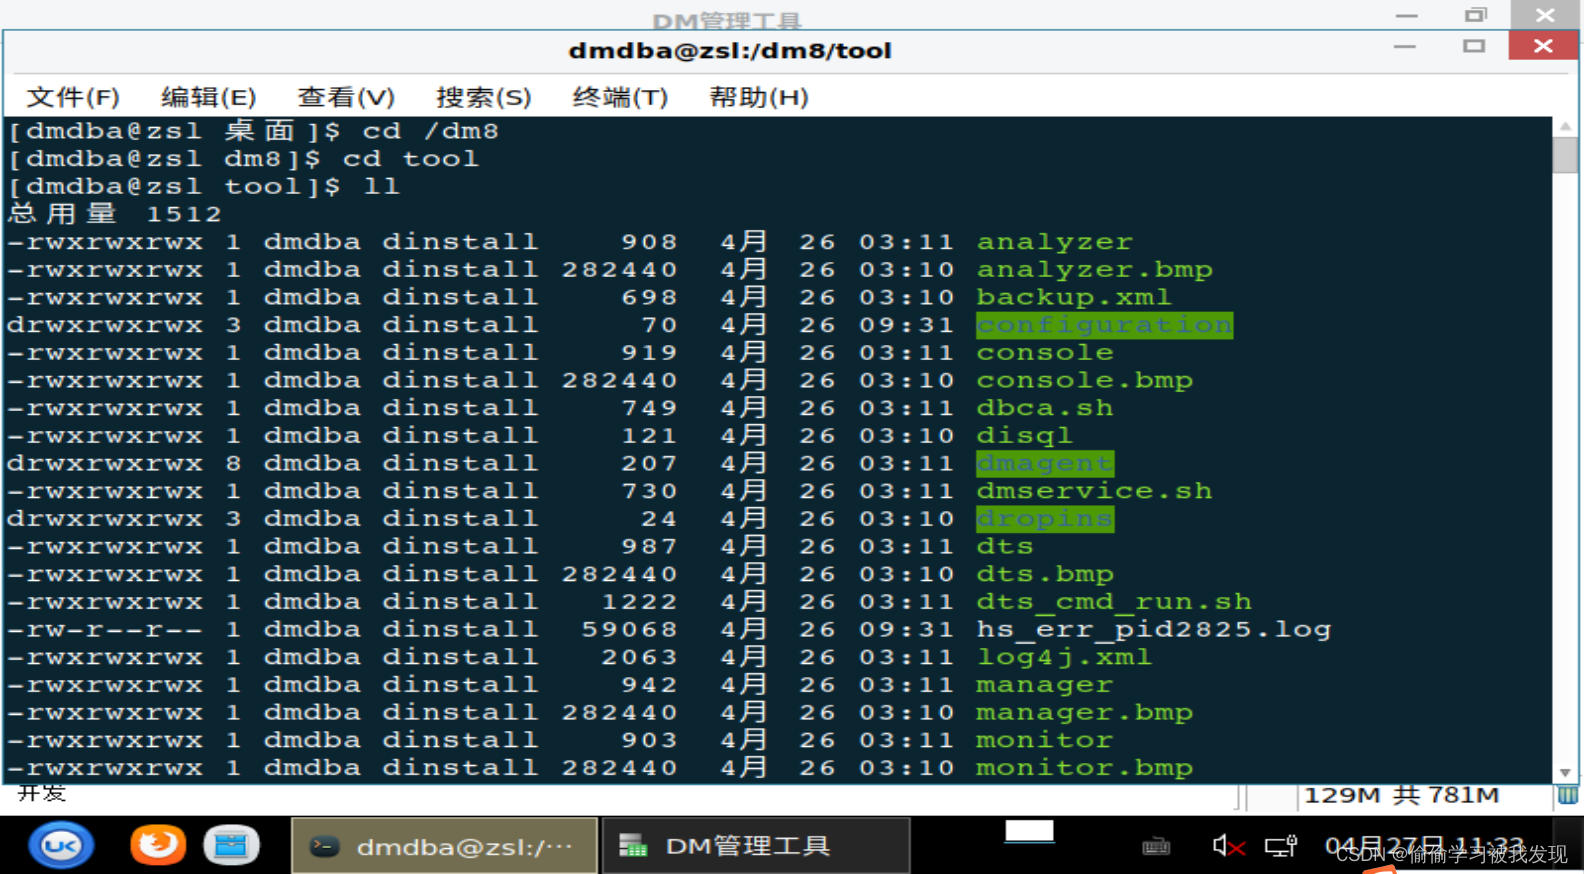This screenshot has width=1584, height=874.
Task: Close the dmdba@zsl terminal window
Action: pos(1543,46)
